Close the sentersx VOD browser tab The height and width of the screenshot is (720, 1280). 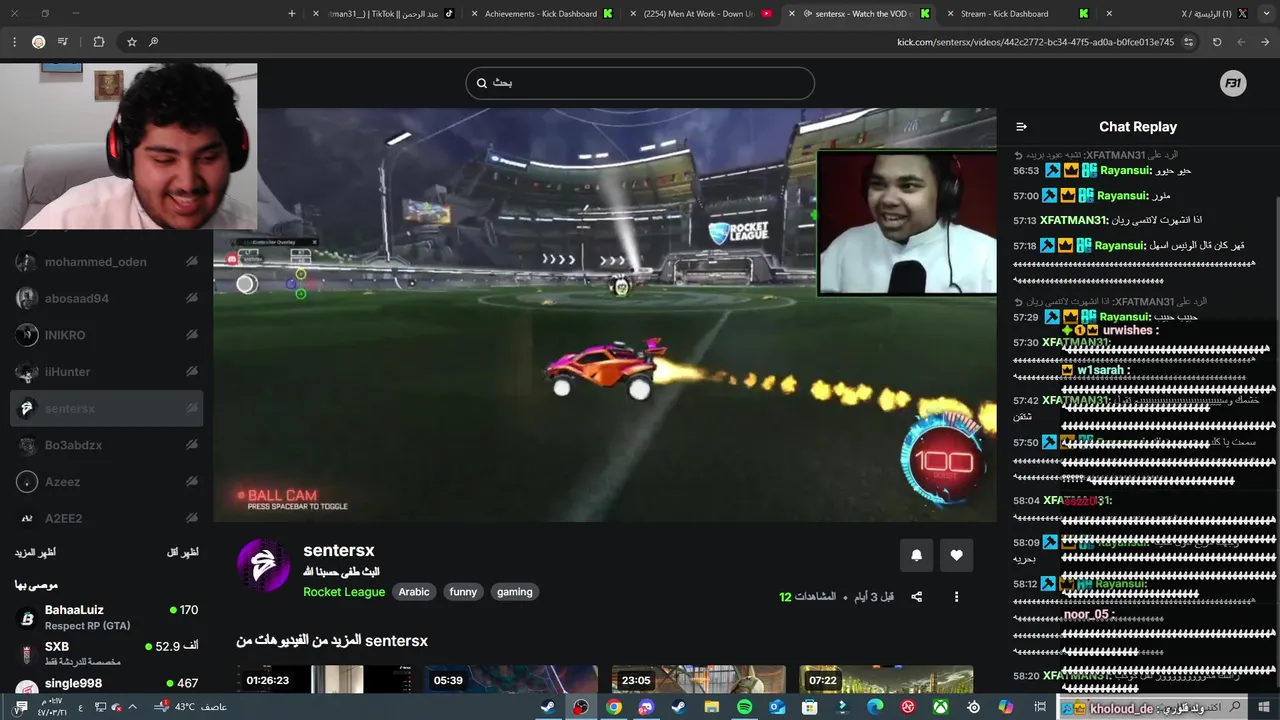pyautogui.click(x=792, y=14)
